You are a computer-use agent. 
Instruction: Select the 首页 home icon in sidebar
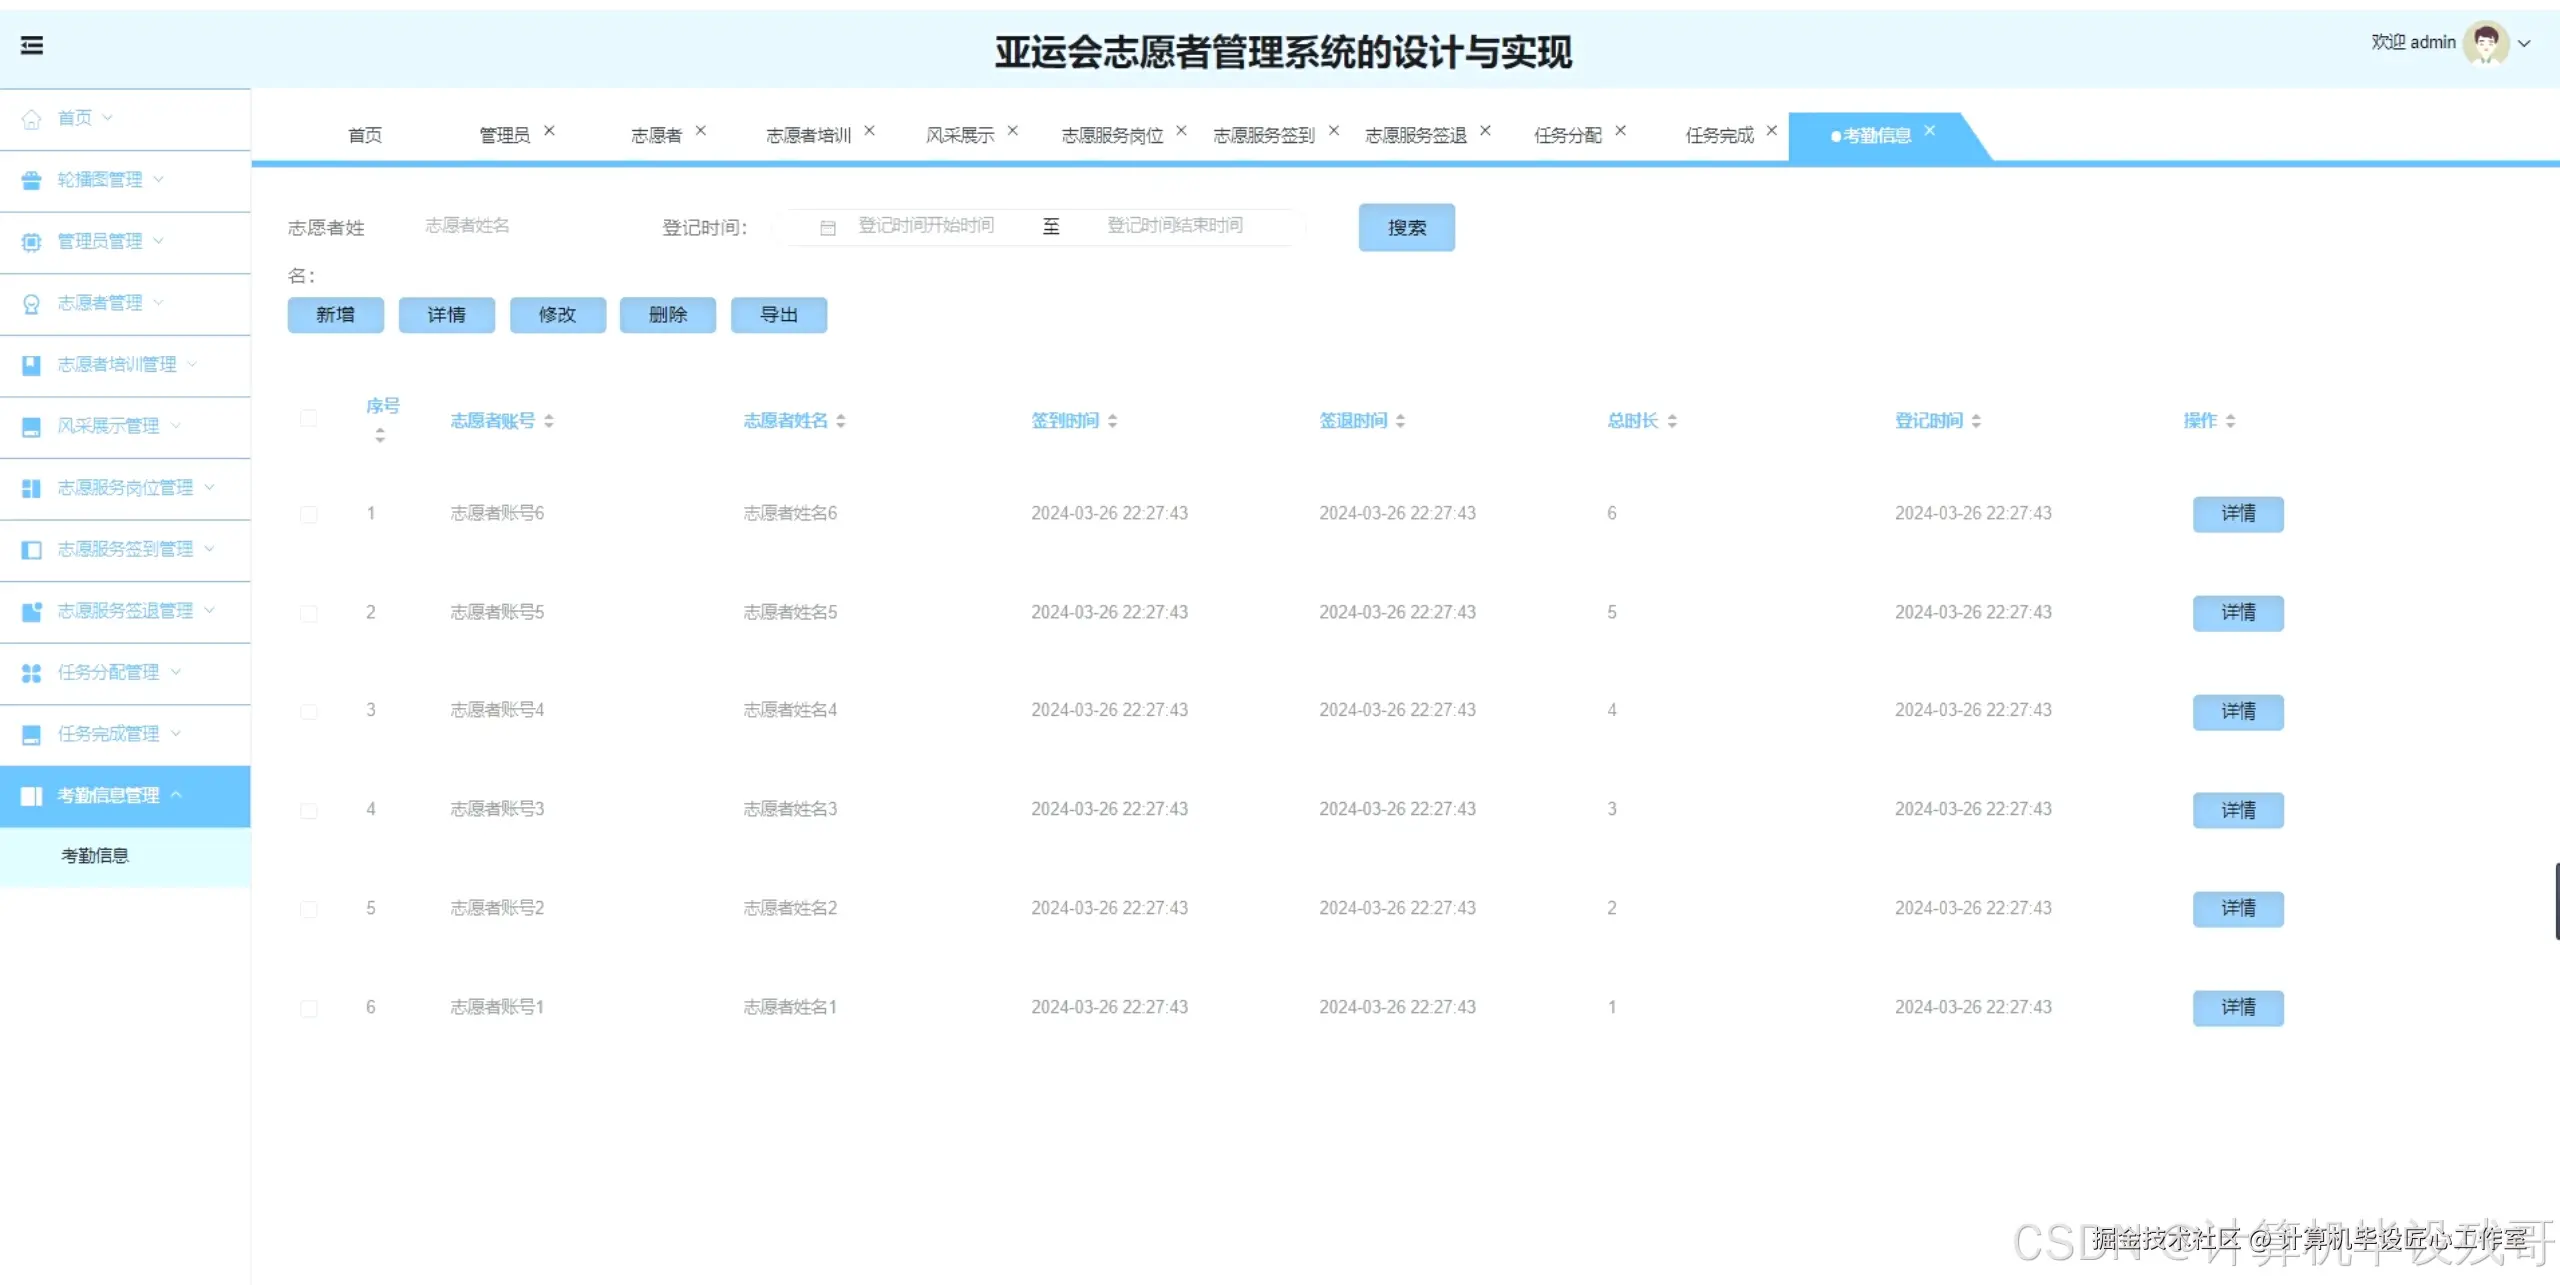coord(31,117)
